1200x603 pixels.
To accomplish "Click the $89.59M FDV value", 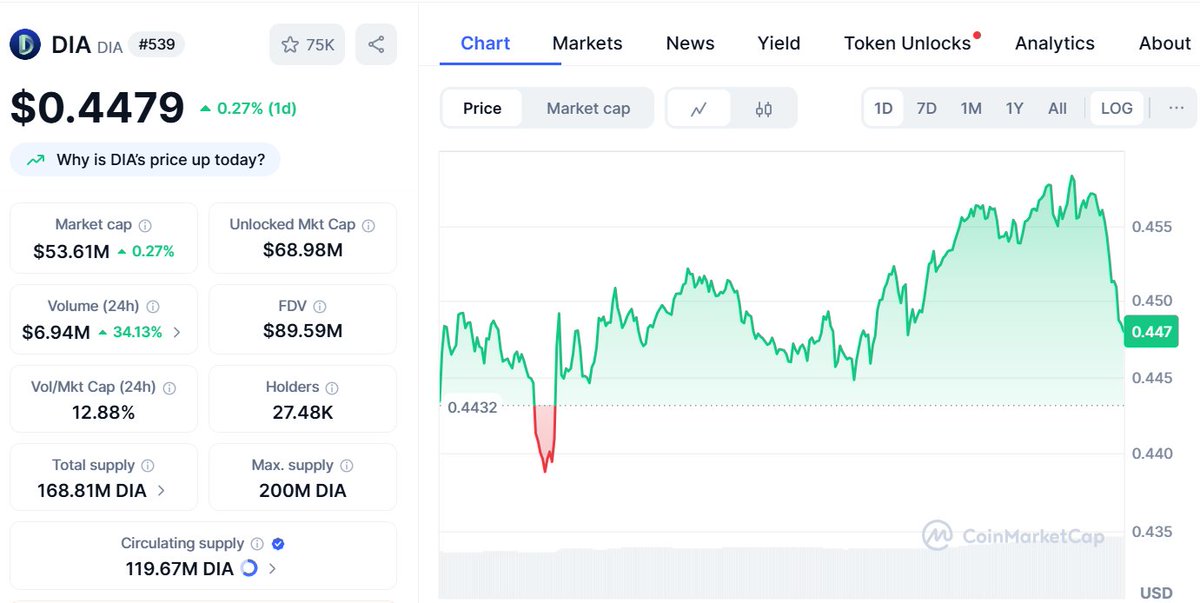I will (303, 331).
